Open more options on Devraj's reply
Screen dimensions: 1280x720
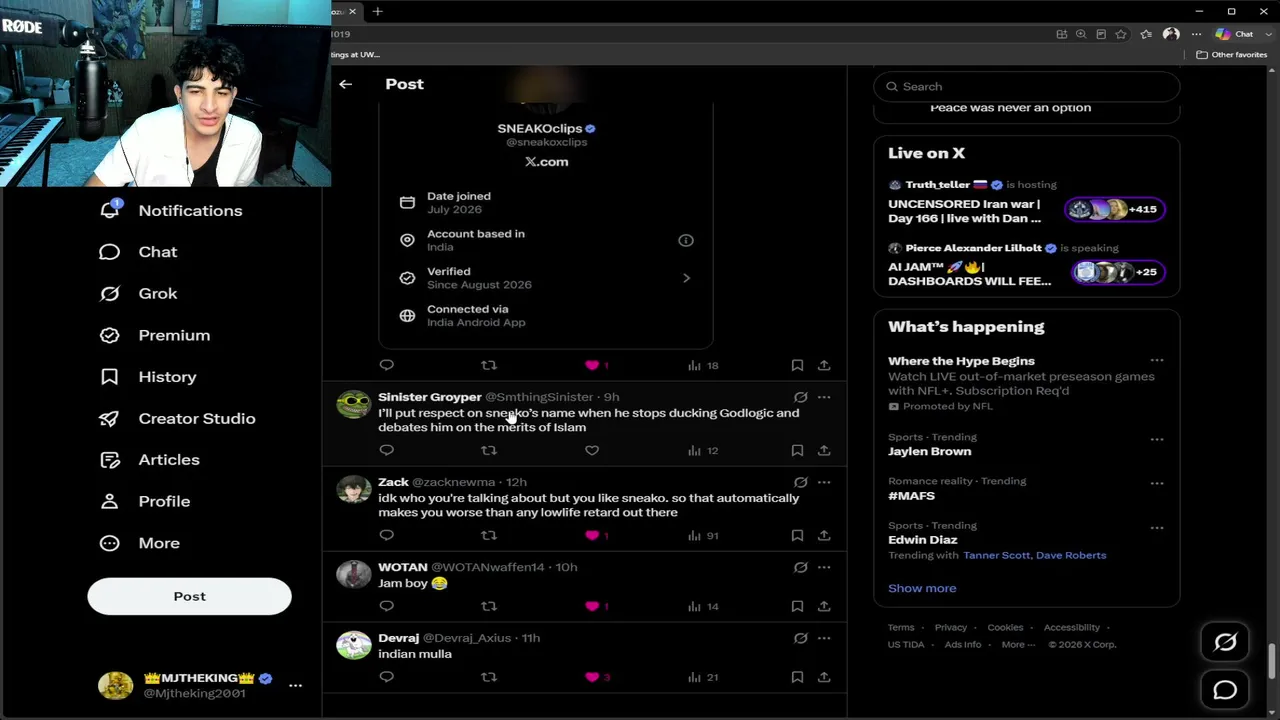click(x=824, y=638)
